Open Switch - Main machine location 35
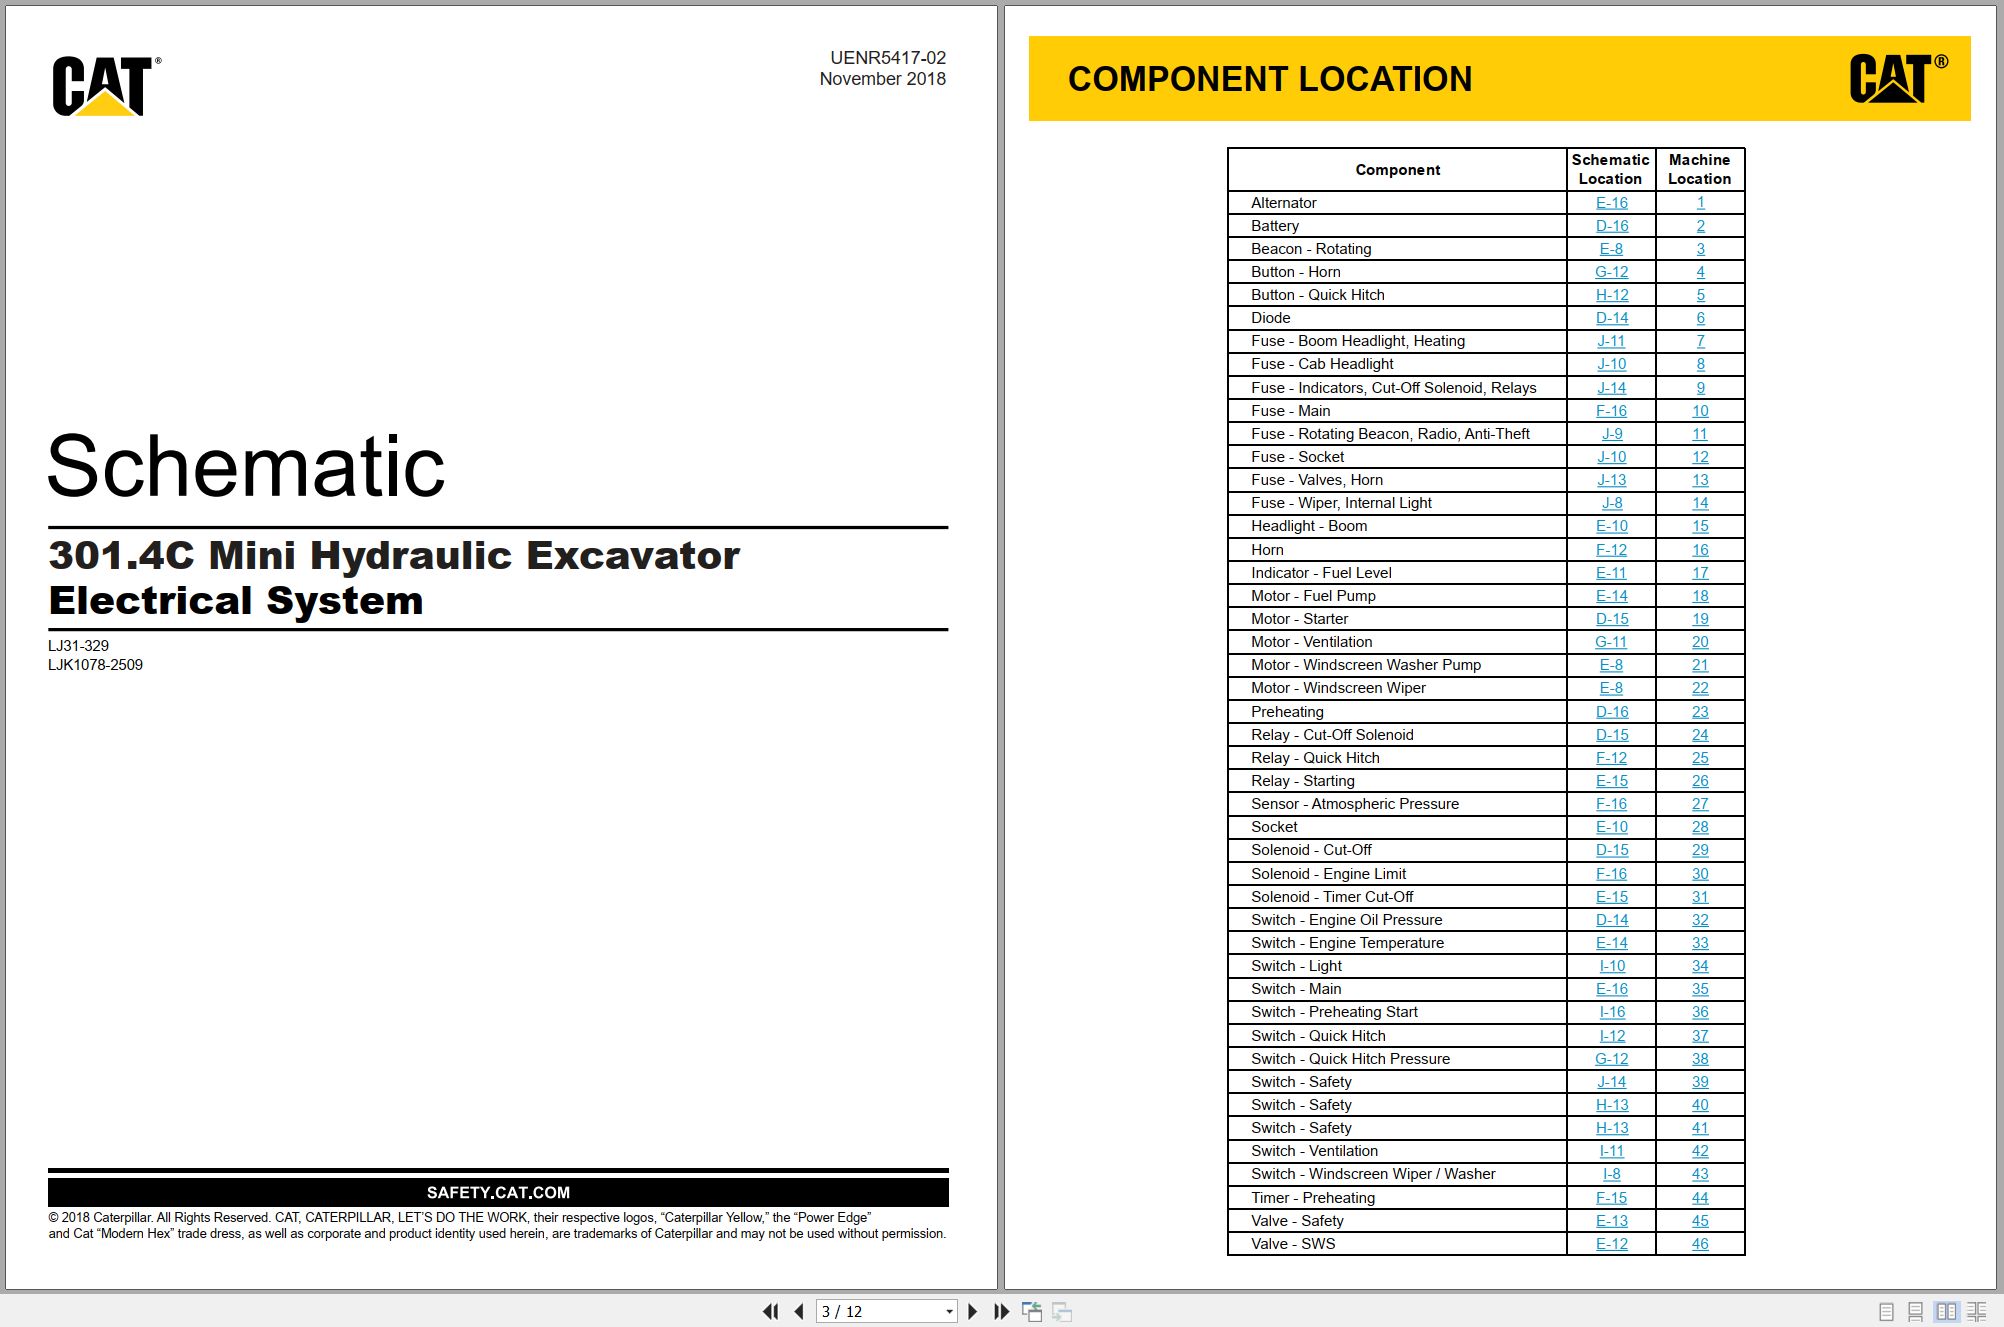 (1700, 989)
